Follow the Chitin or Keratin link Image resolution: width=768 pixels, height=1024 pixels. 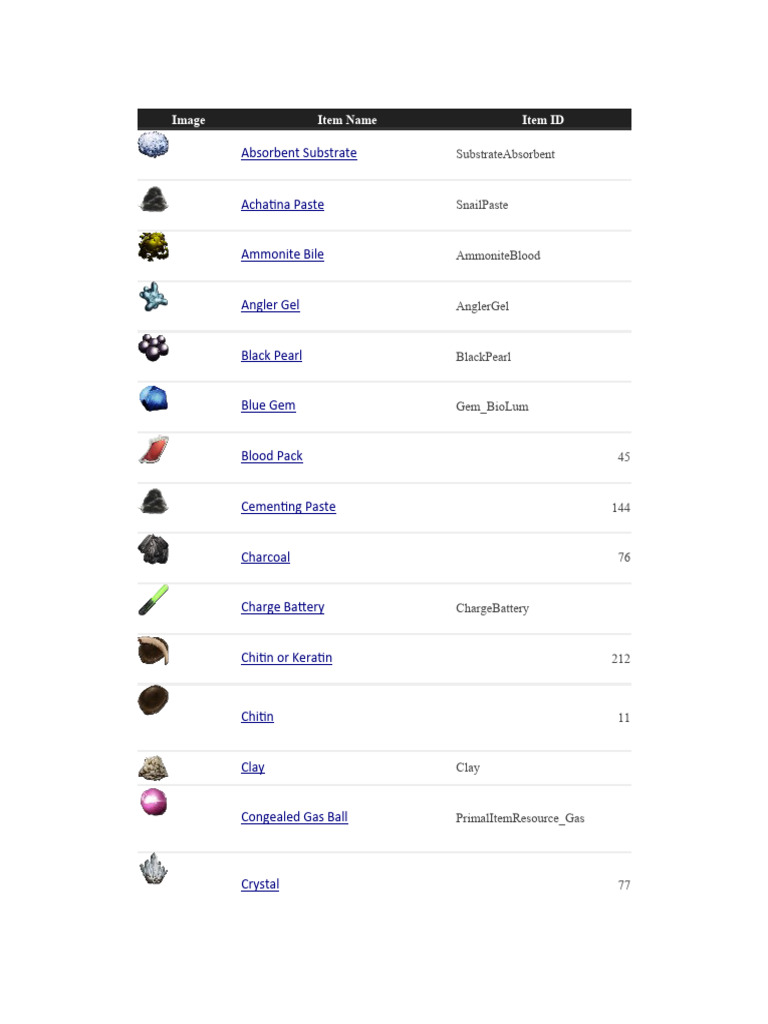click(x=286, y=657)
